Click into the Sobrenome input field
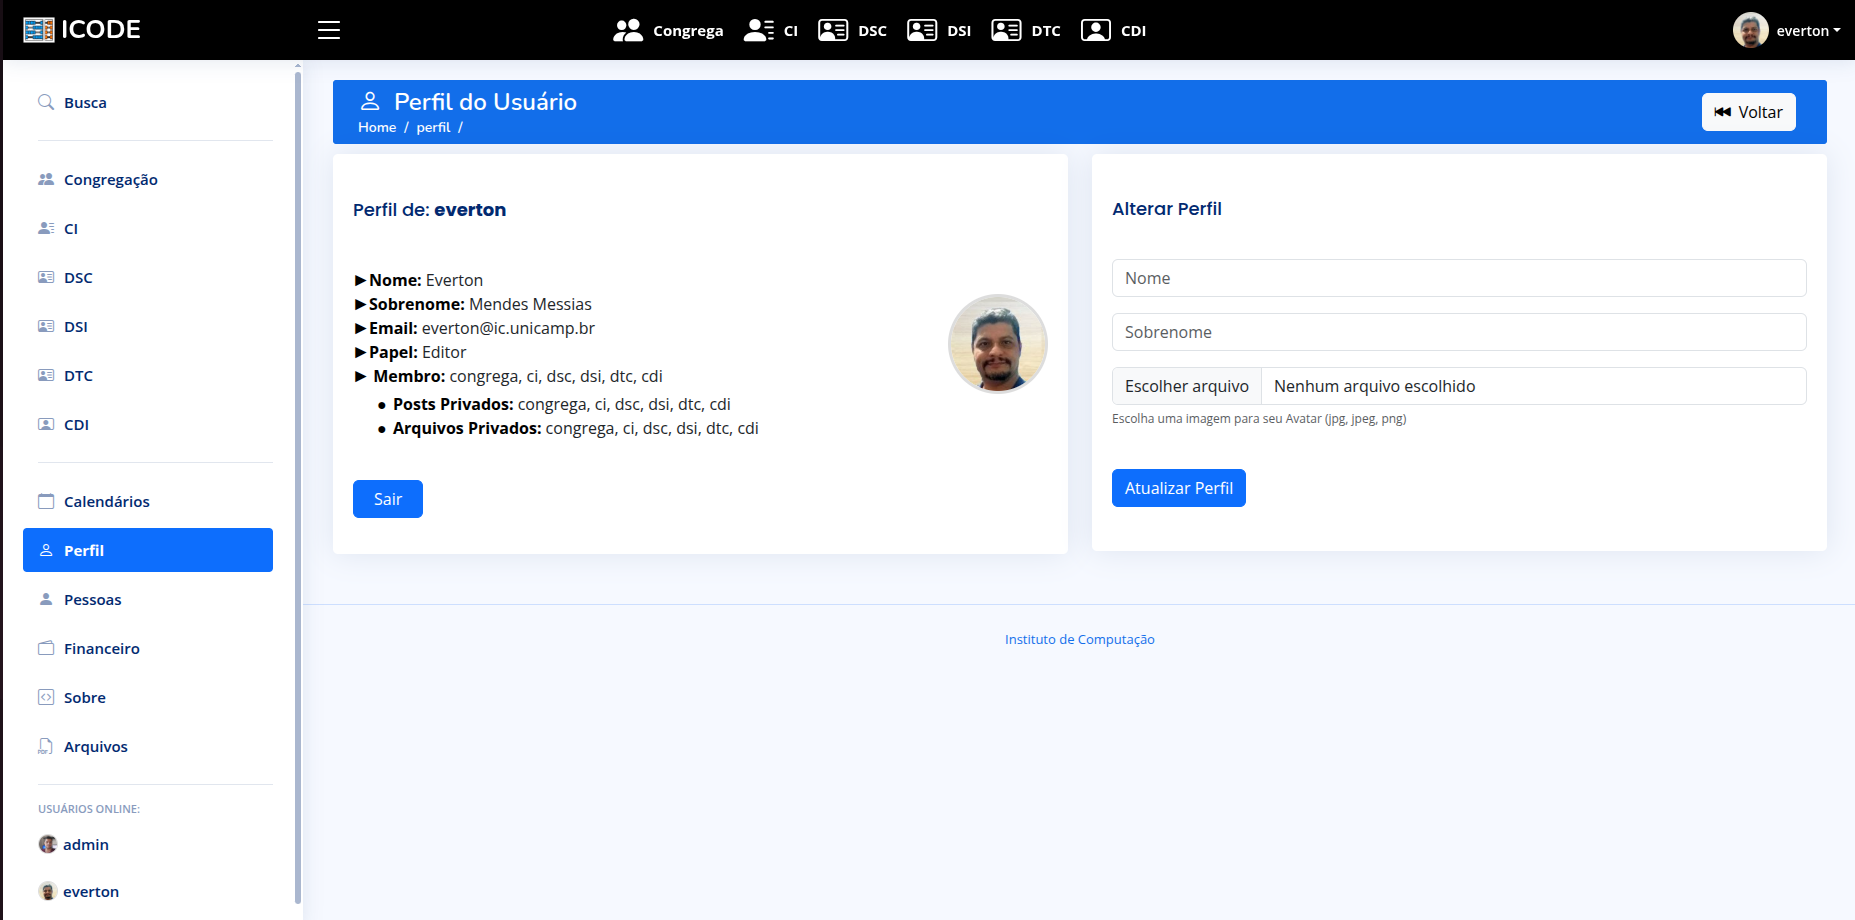 tap(1458, 332)
